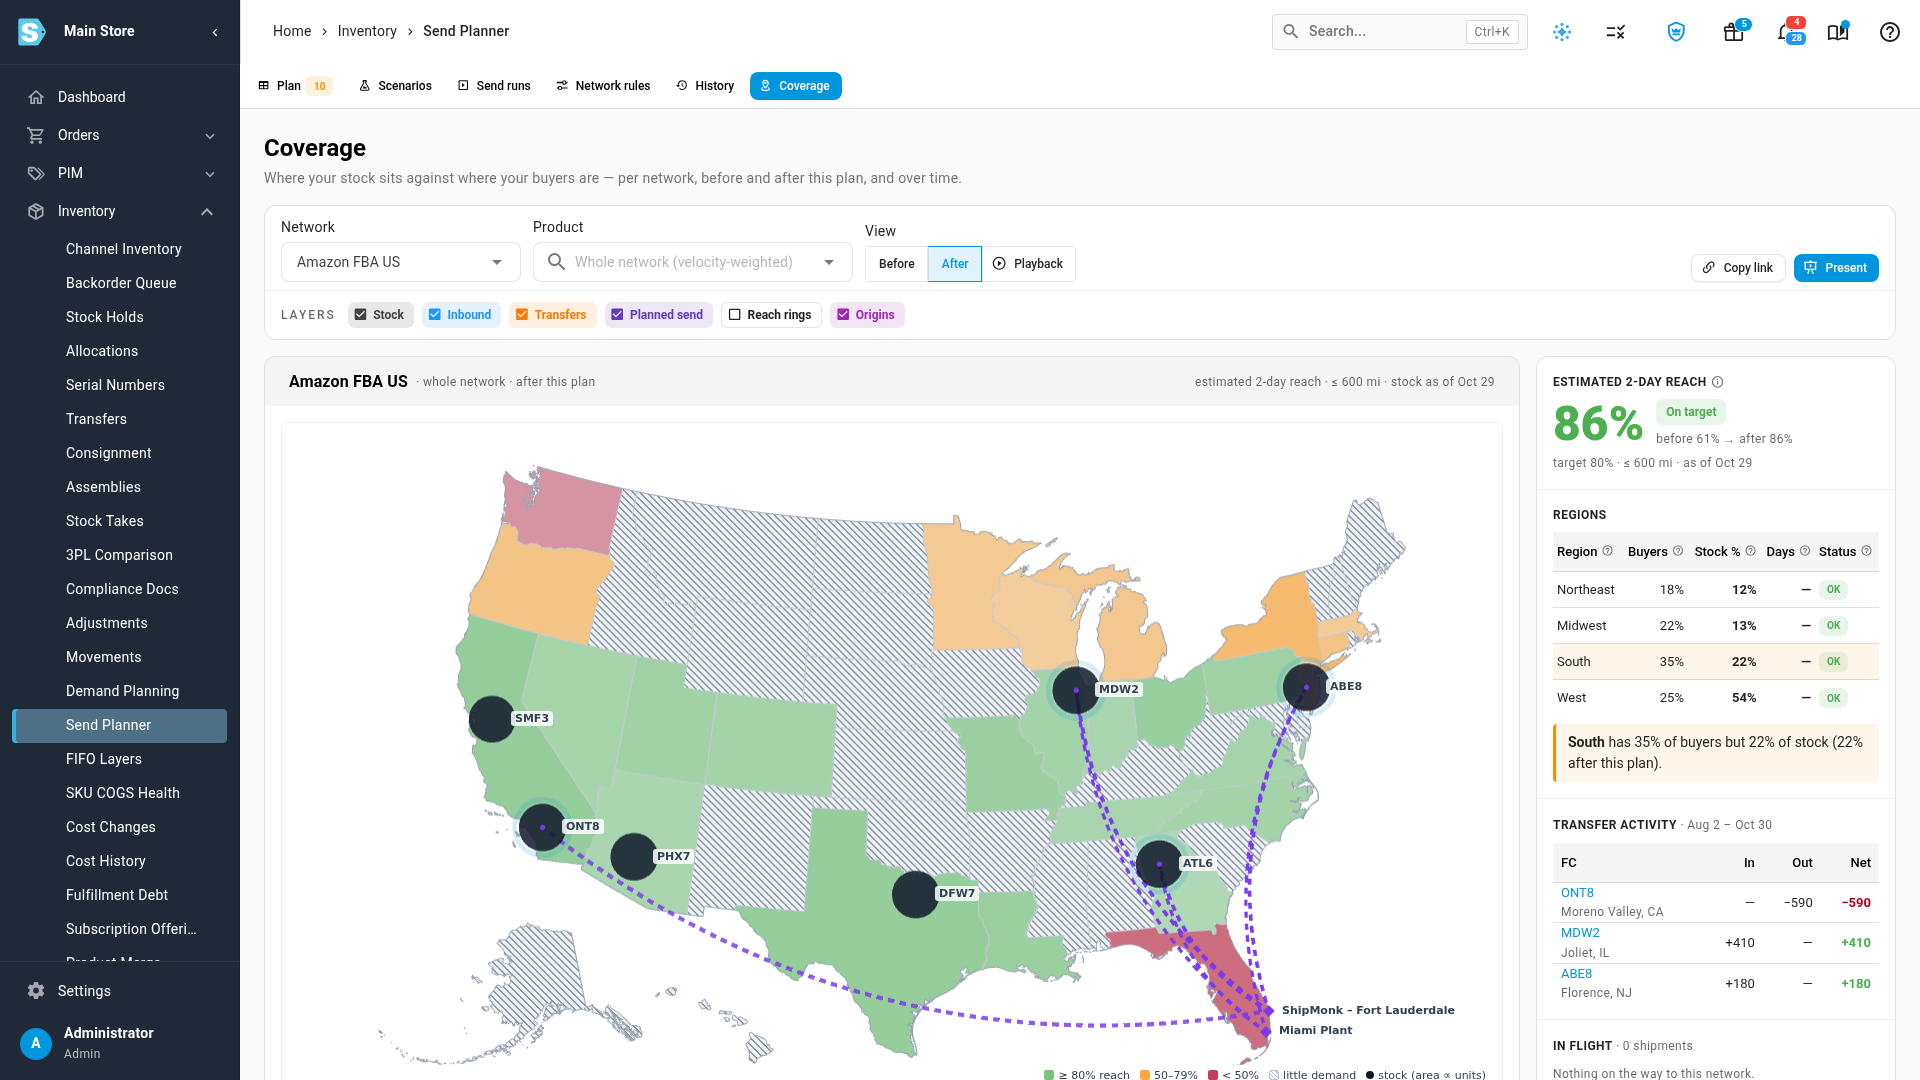The image size is (1920, 1080).
Task: Click the red < 50% legend swatch
Action: point(1213,1075)
